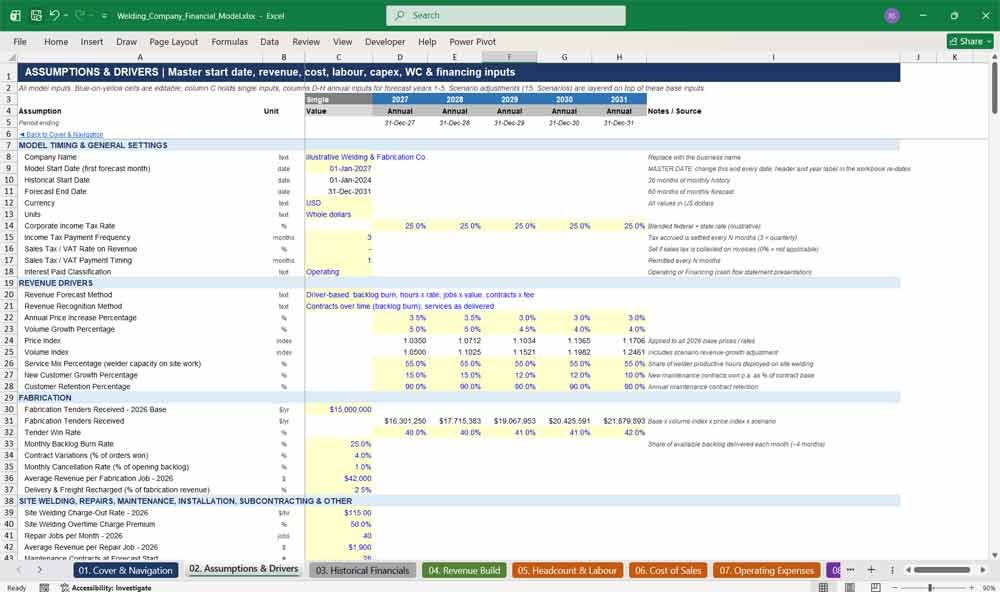Screen dimensions: 1000x592
Task: Open the Undo history dropdown arrow
Action: 66,15
